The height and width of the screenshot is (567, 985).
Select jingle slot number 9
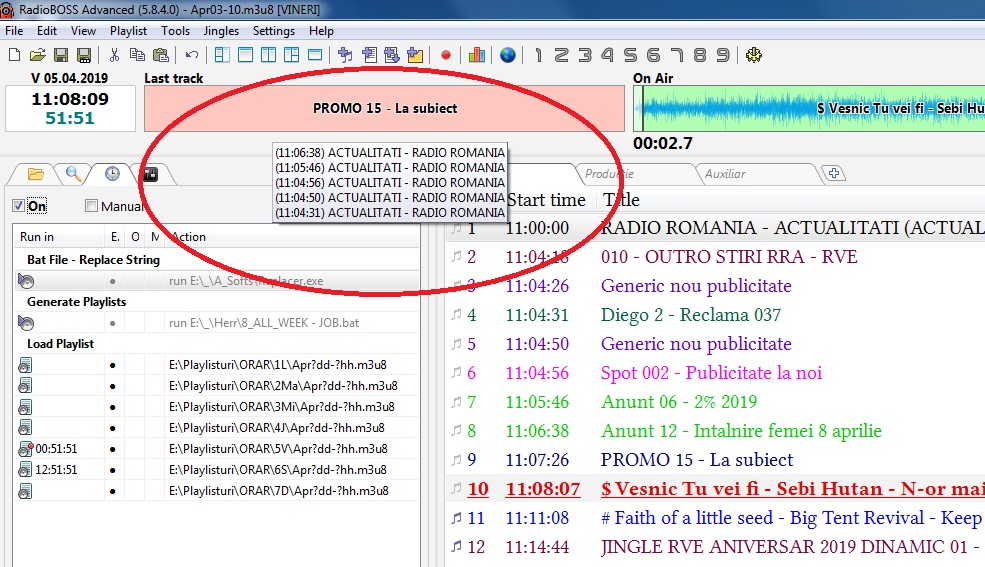click(723, 55)
